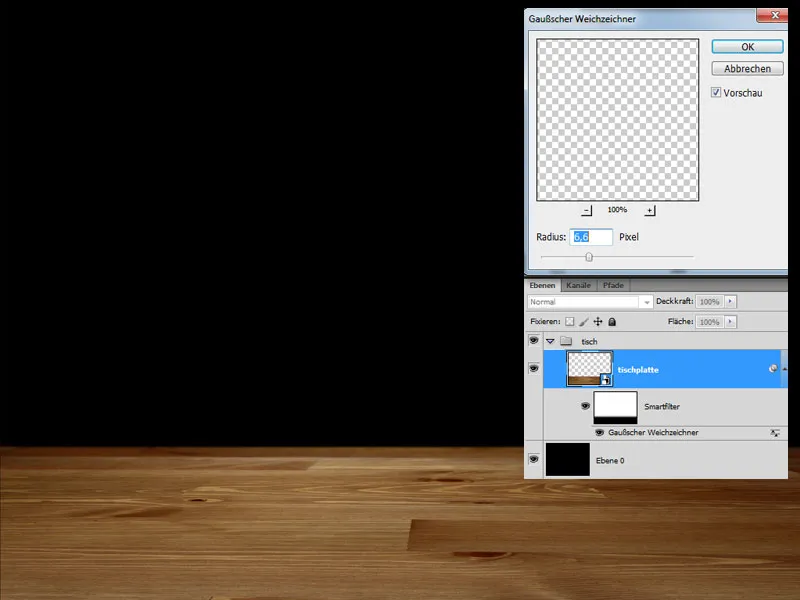Switch to the Pfade tab
The image size is (800, 600).
[x=613, y=285]
